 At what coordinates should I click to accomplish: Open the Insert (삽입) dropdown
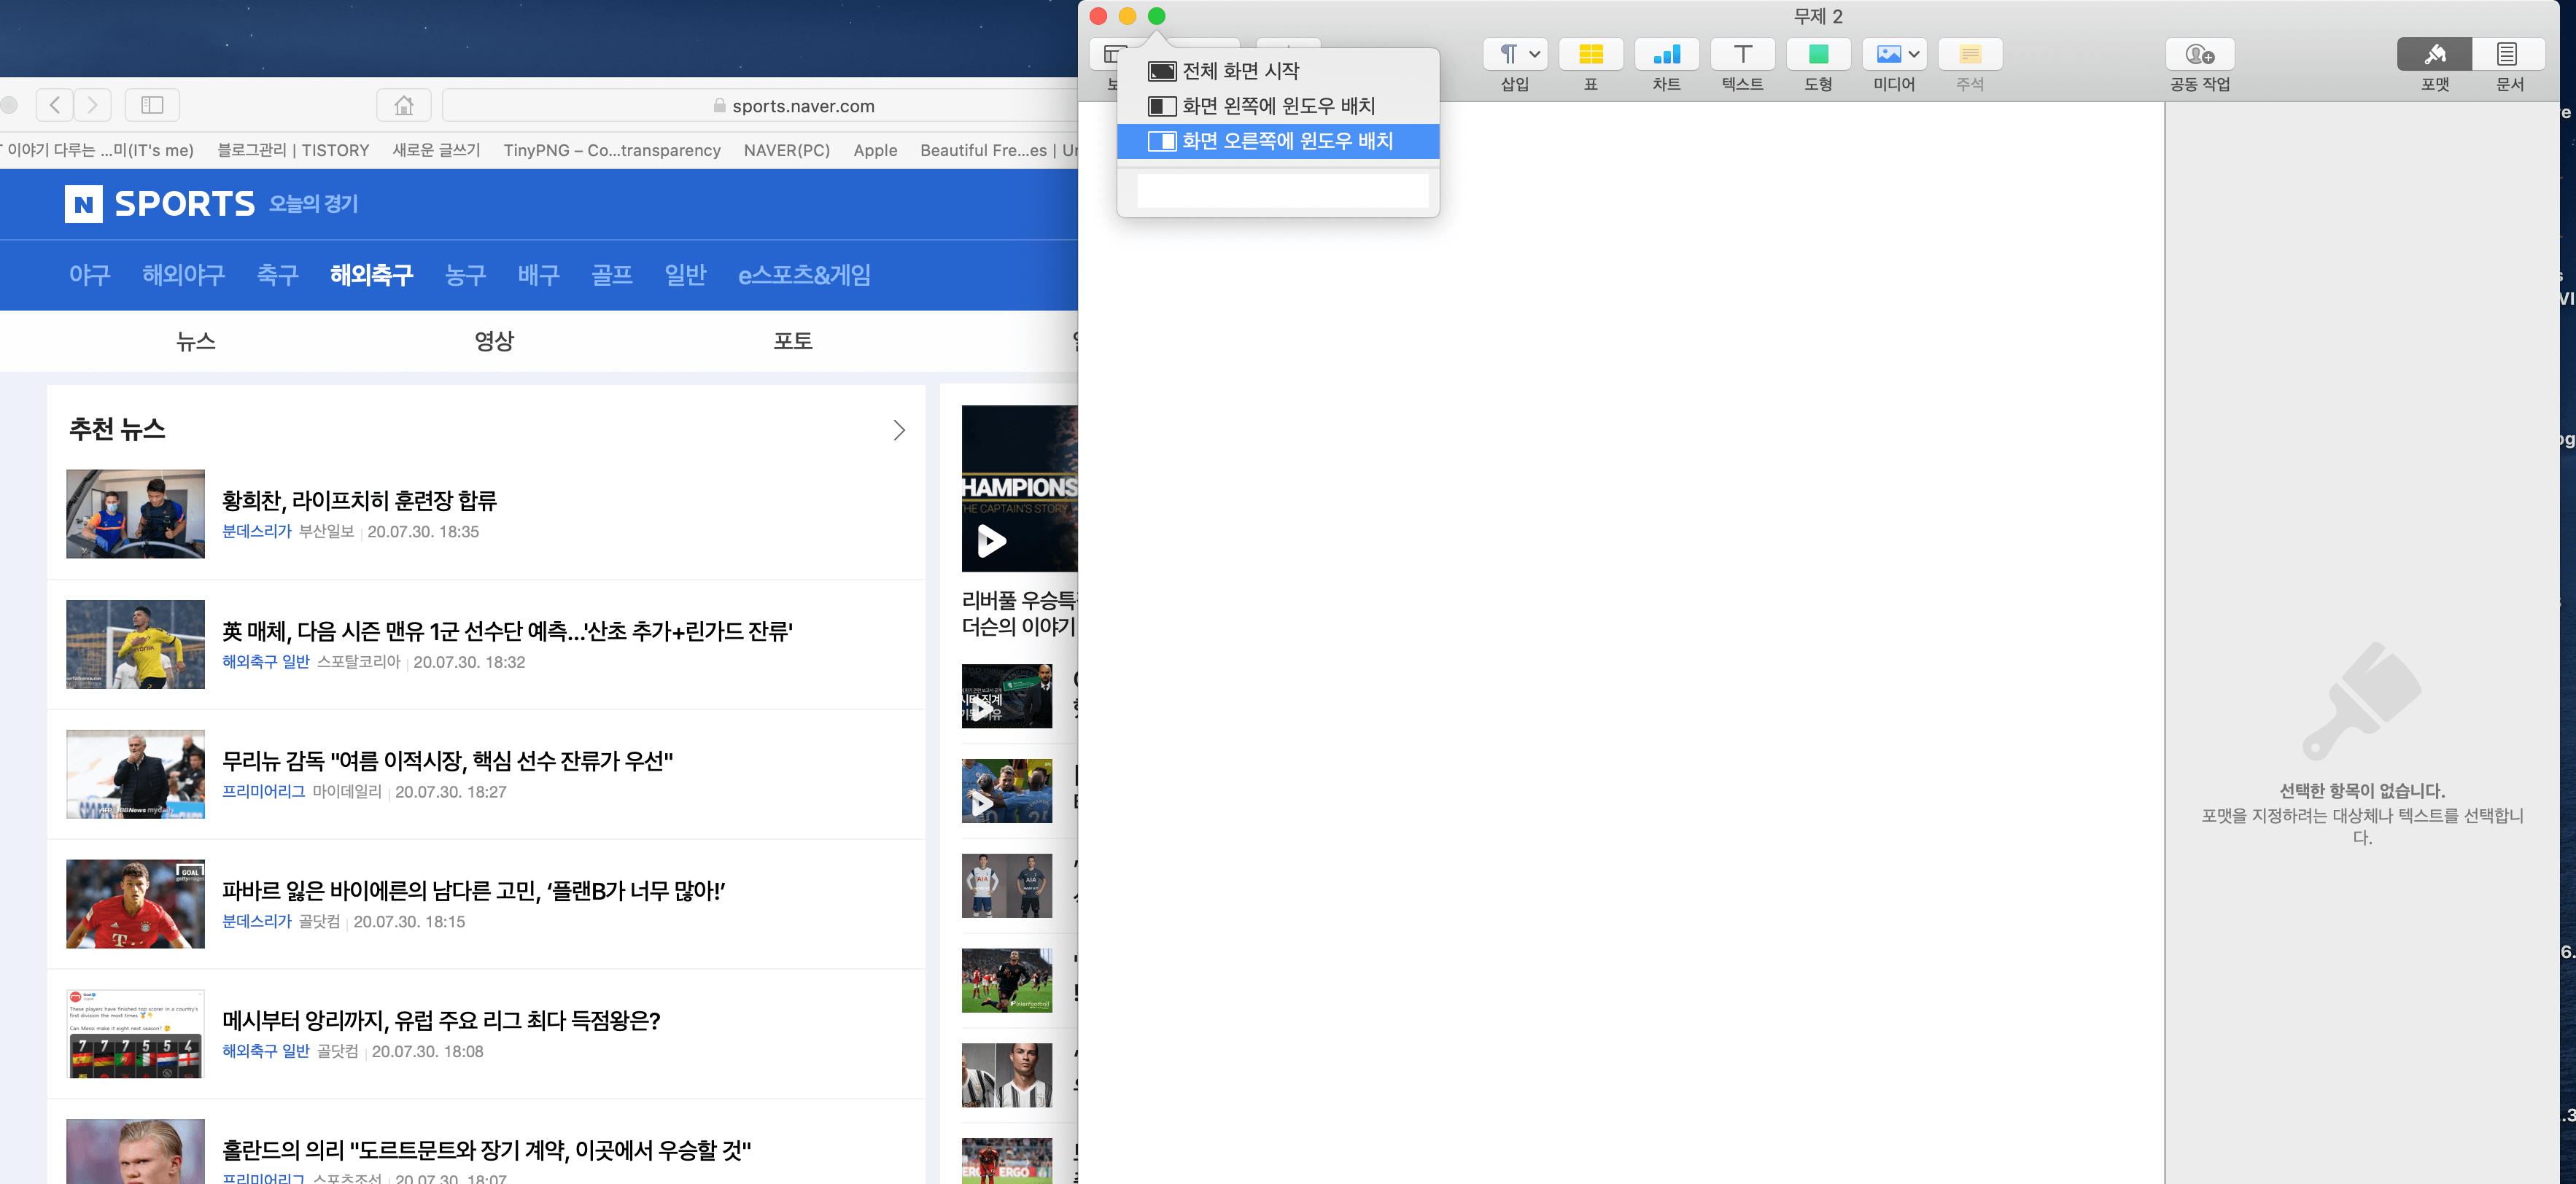[x=1515, y=54]
